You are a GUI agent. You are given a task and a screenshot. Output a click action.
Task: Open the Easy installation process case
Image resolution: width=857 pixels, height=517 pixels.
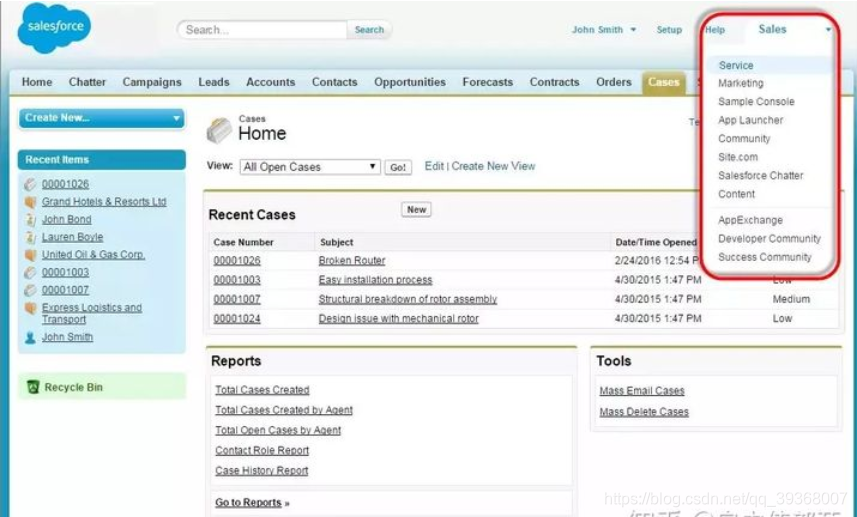[375, 280]
